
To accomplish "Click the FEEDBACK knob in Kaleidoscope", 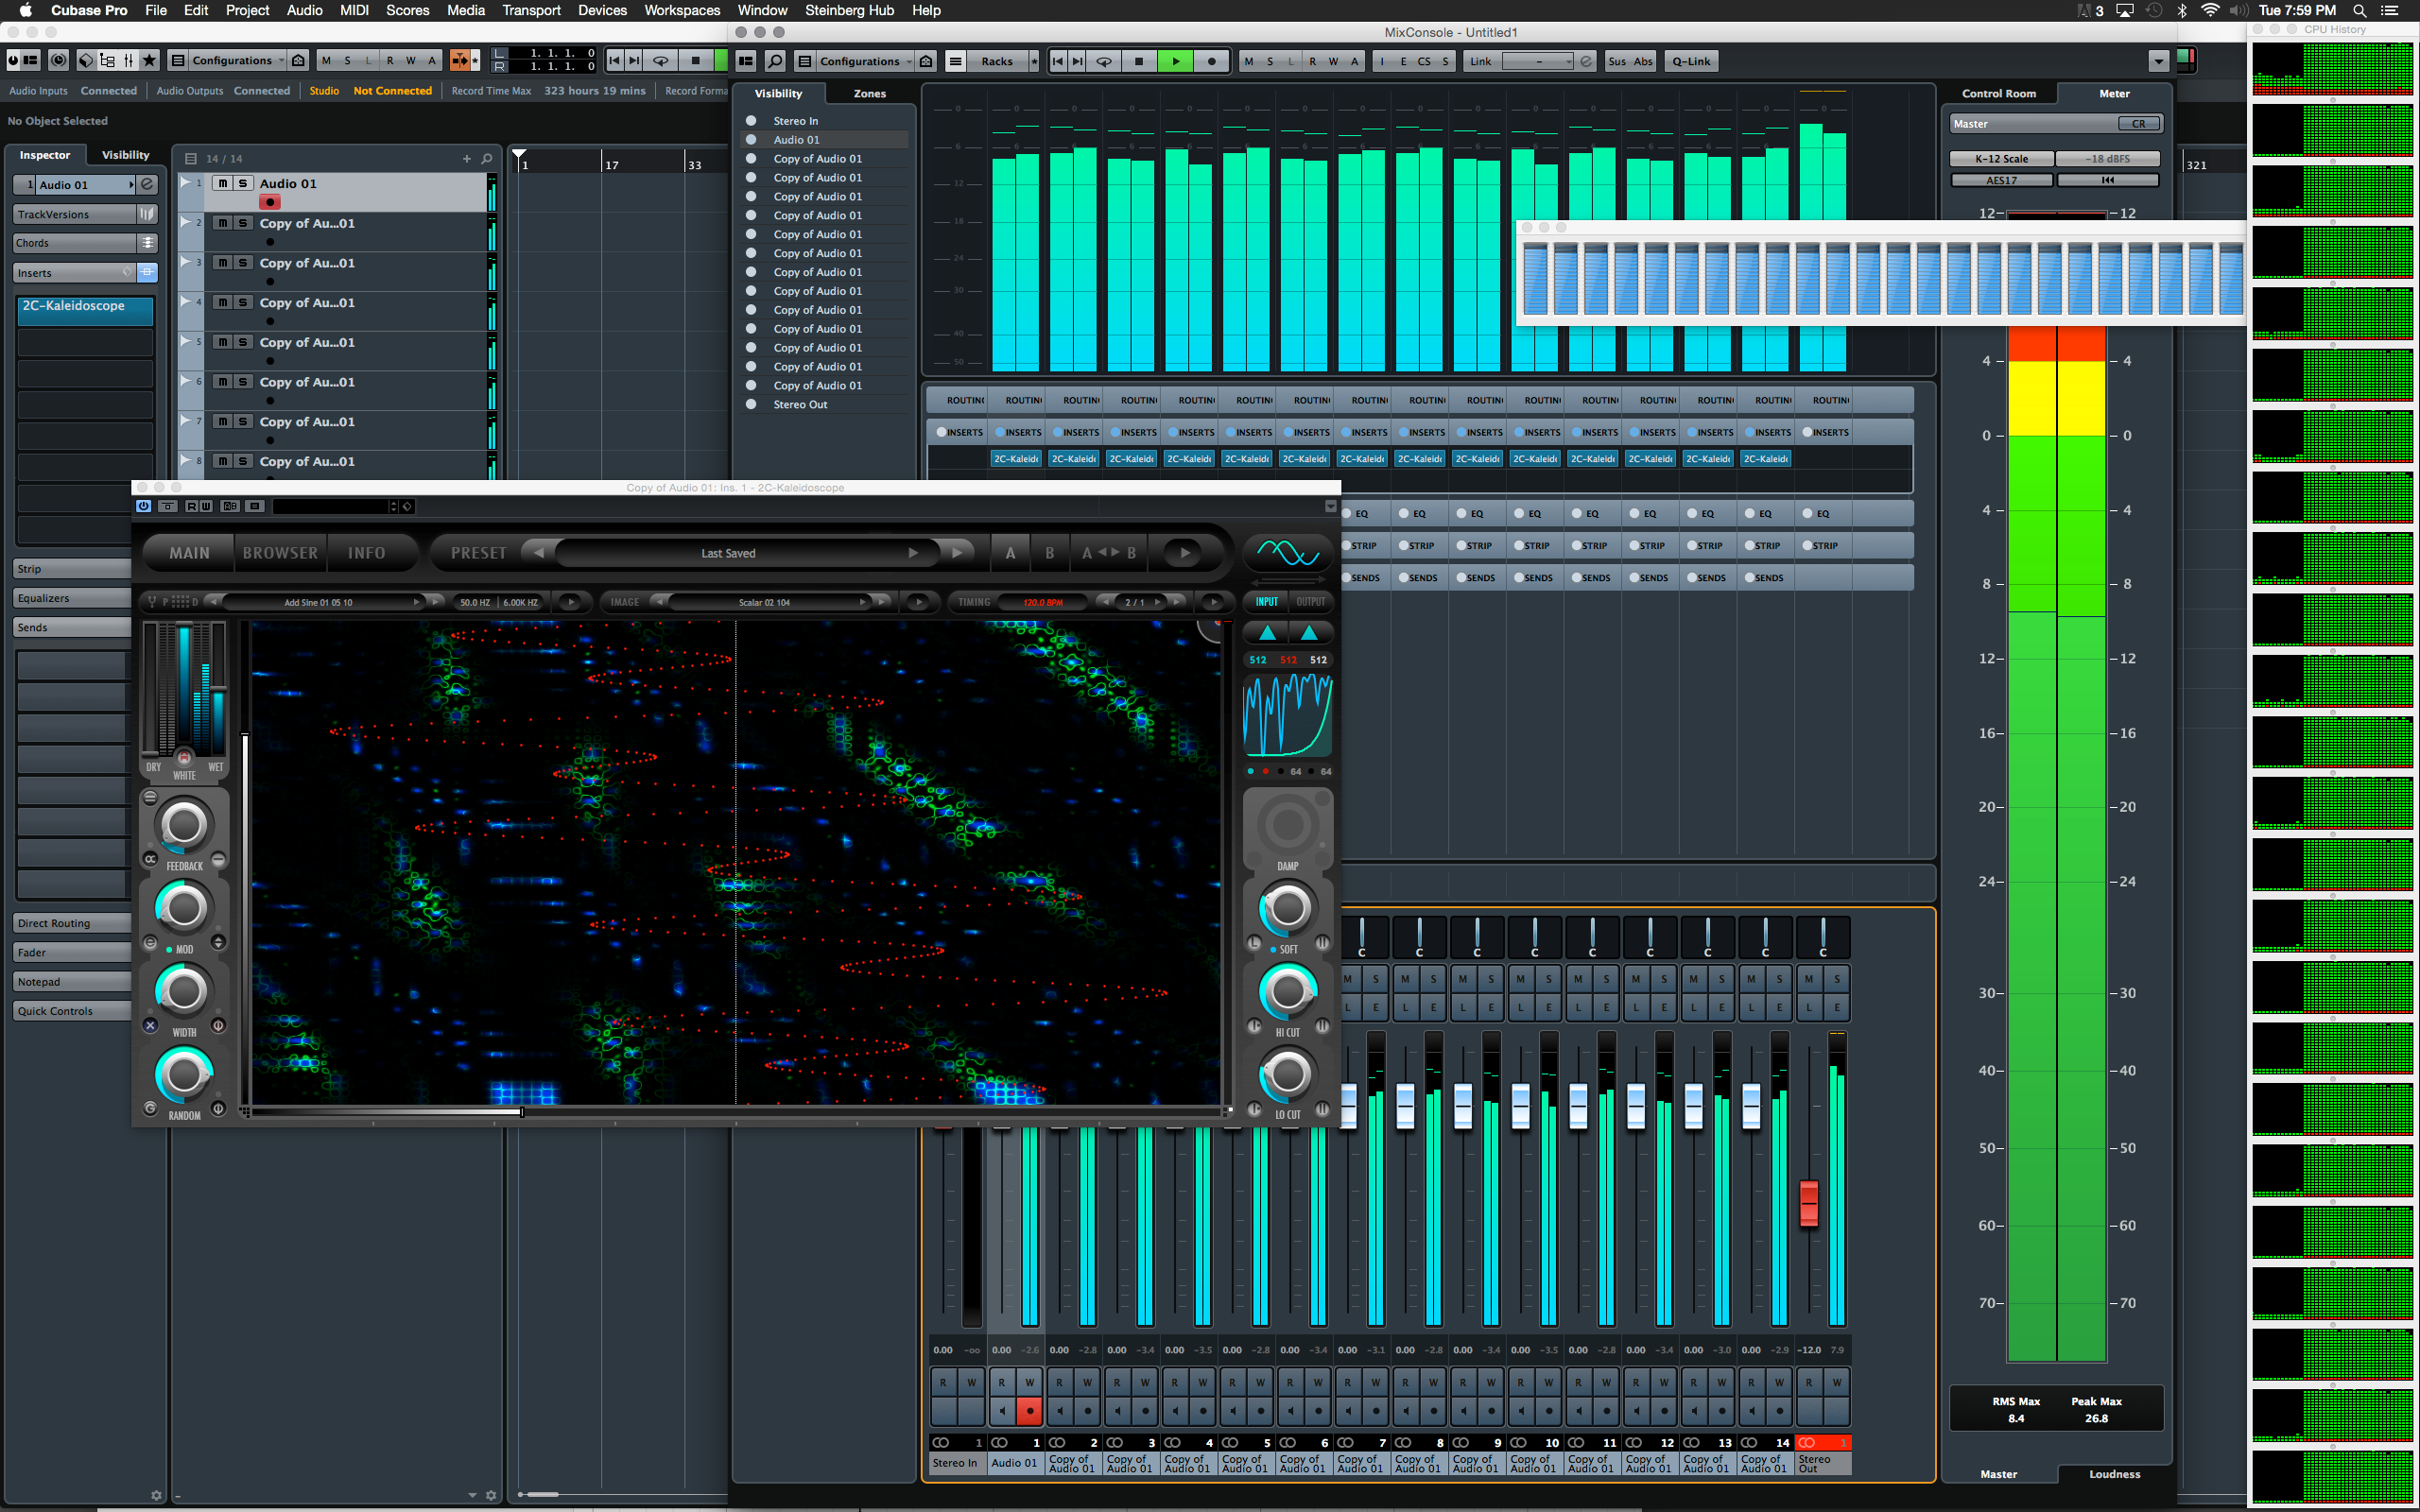I will (184, 825).
